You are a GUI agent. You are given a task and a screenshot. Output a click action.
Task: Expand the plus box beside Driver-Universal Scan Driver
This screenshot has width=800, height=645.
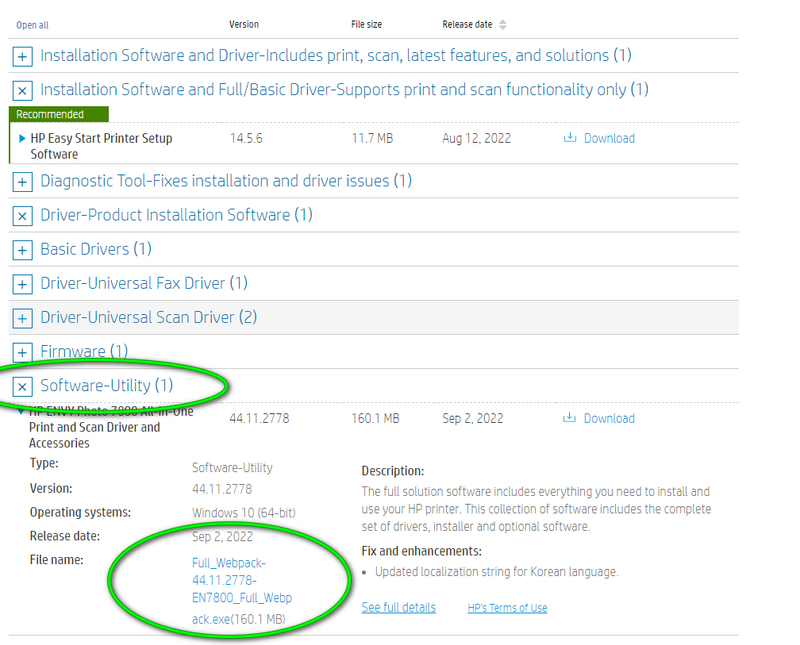[x=22, y=318]
